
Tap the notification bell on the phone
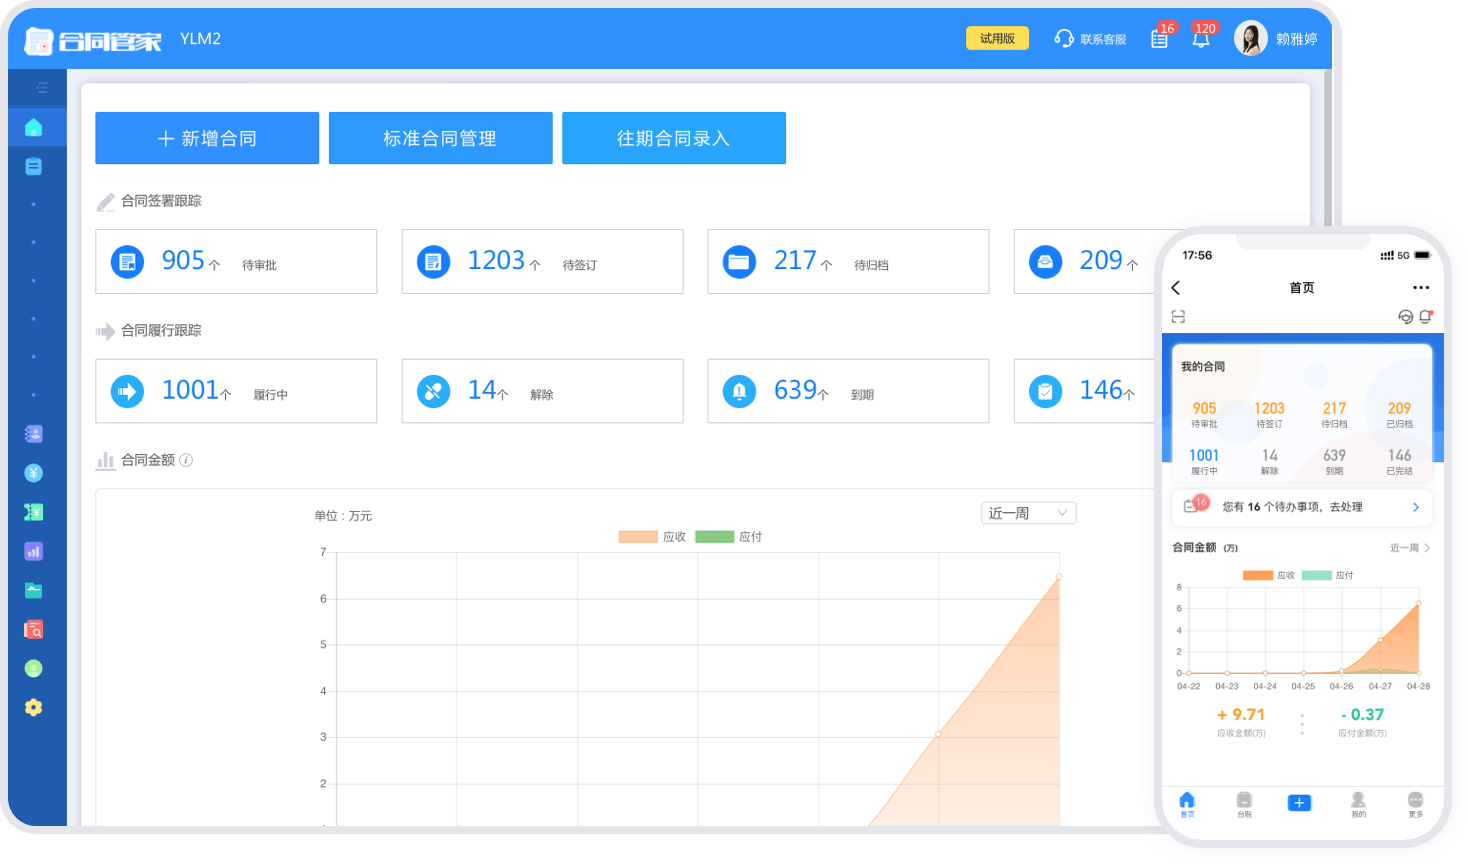coord(1426,317)
